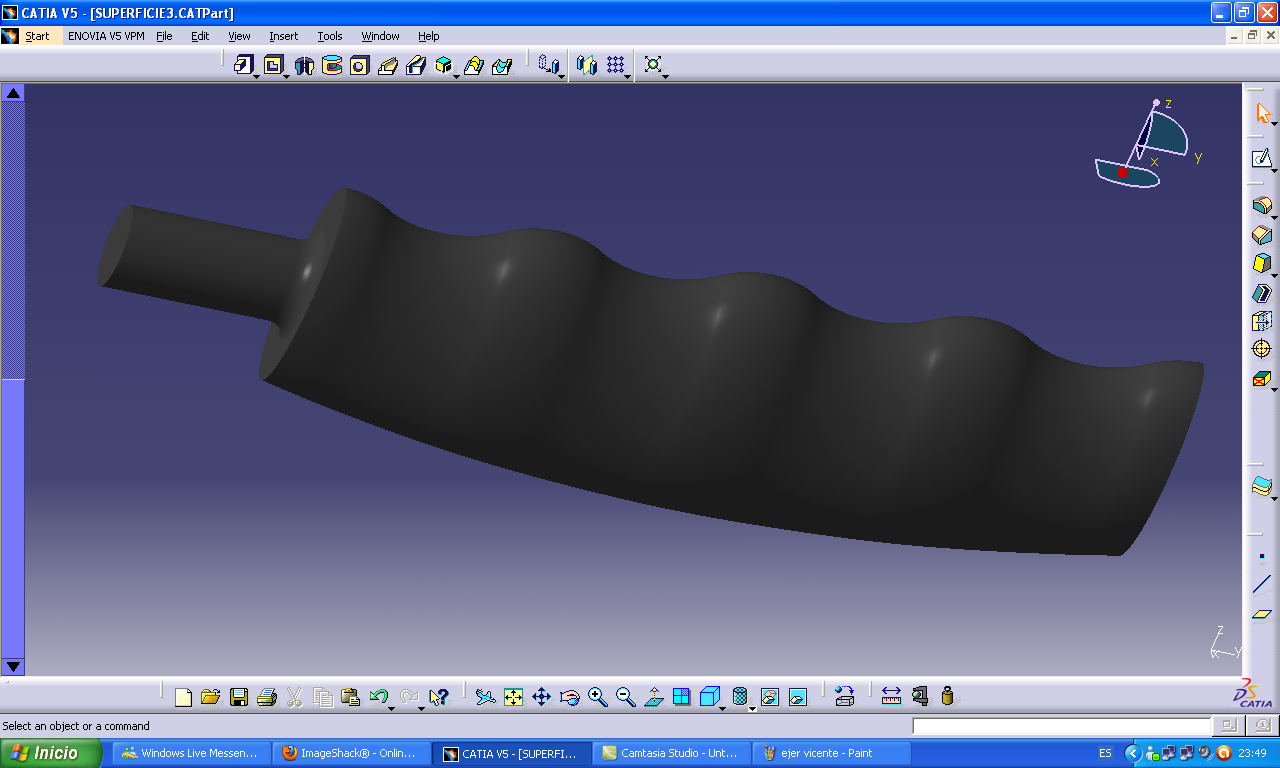Open the Start menu in CATIA
Image resolution: width=1280 pixels, height=768 pixels.
pos(37,36)
